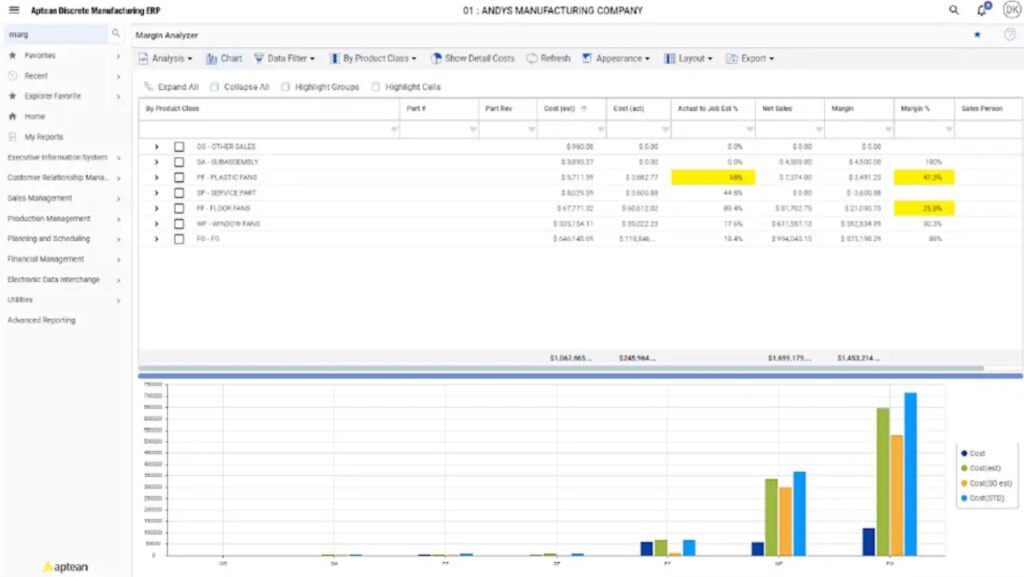
Task: Check the SP - SERVICE PART row checkbox
Action: point(179,193)
